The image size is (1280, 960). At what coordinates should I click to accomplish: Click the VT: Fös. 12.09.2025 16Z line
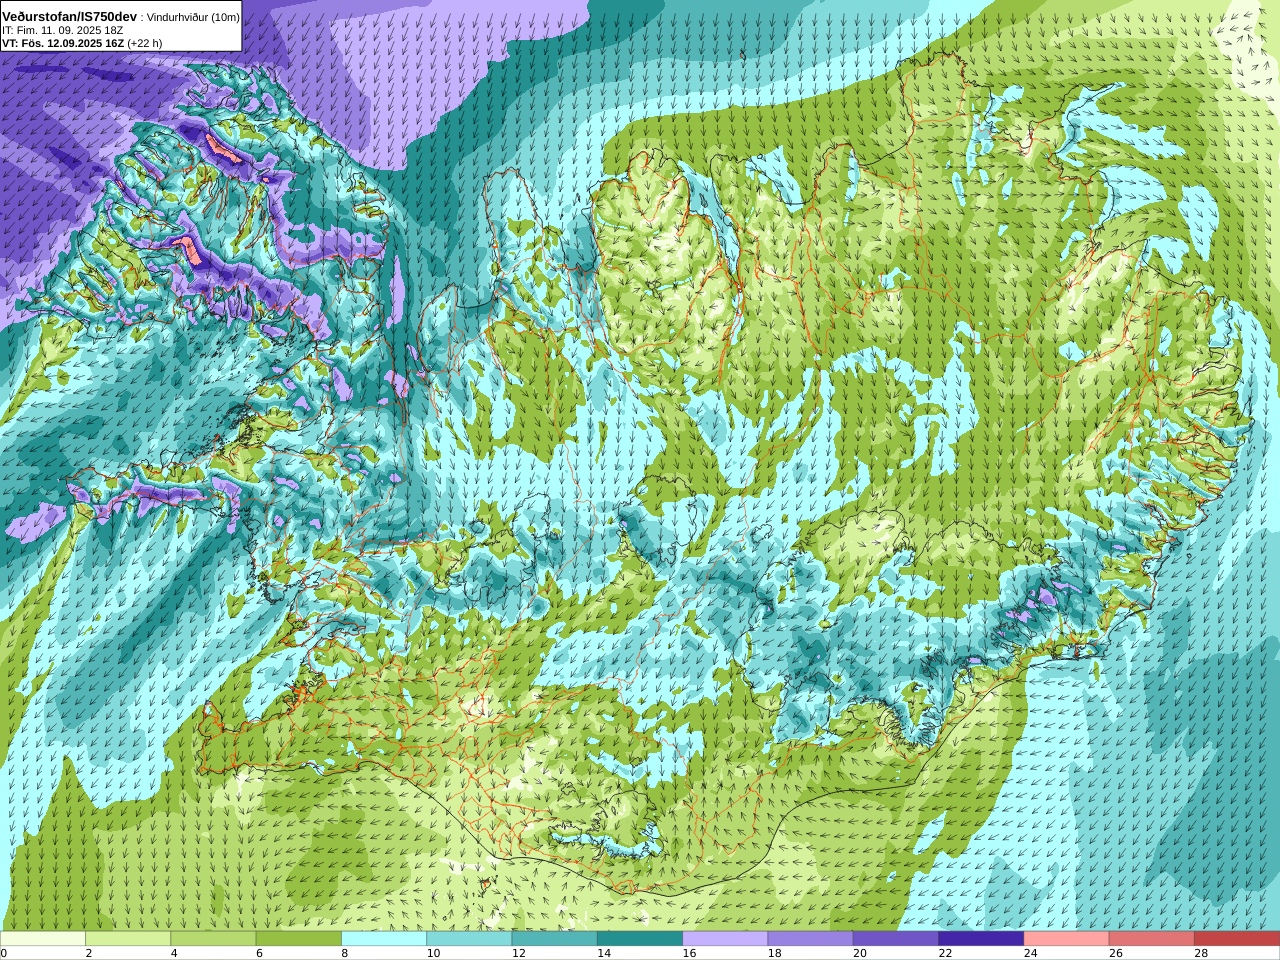(63, 44)
